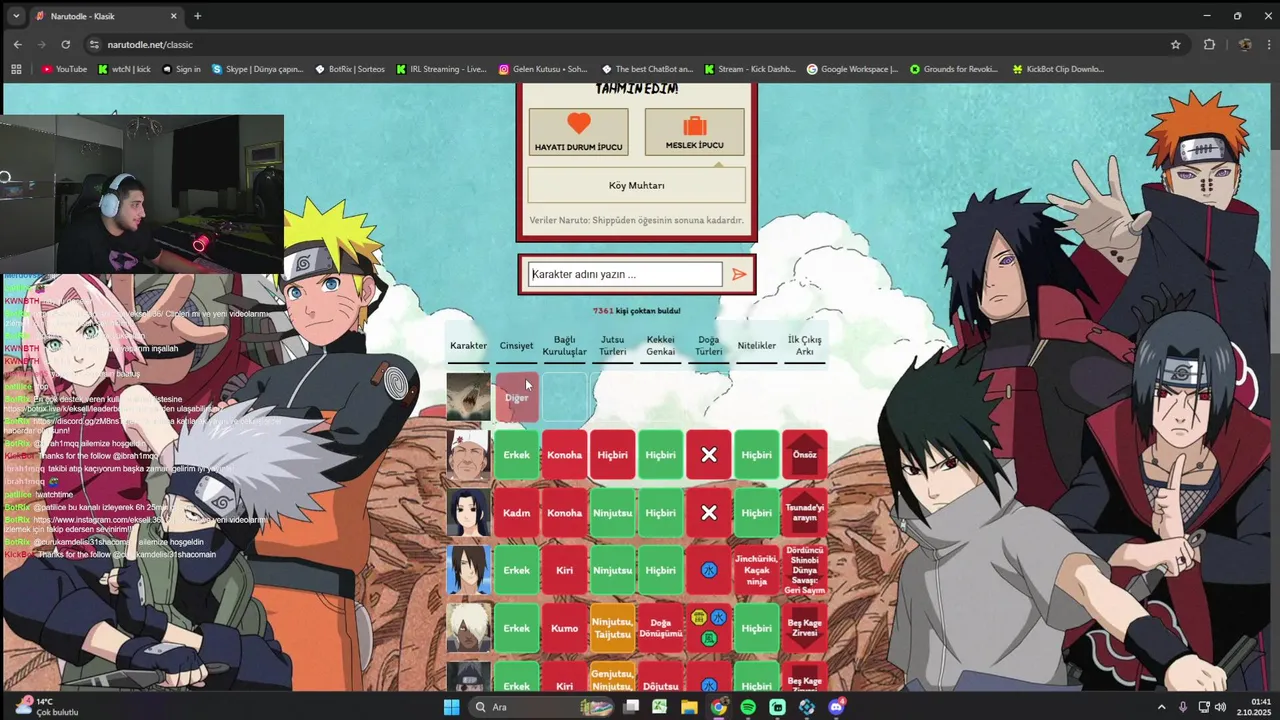Open the volume control in system tray
Screen dimensions: 1280x720
pos(1220,707)
